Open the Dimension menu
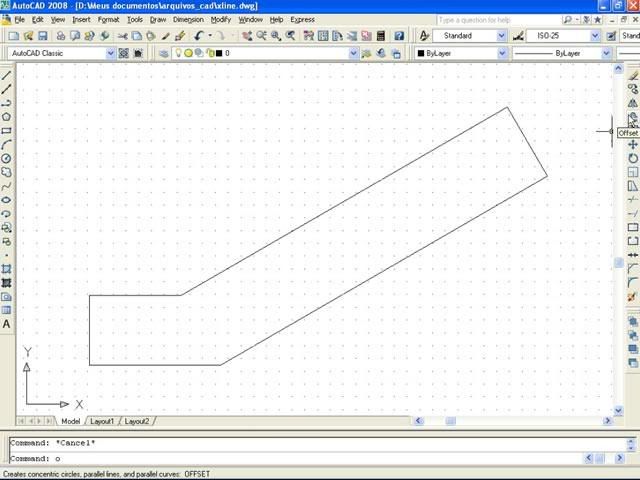 pyautogui.click(x=188, y=20)
